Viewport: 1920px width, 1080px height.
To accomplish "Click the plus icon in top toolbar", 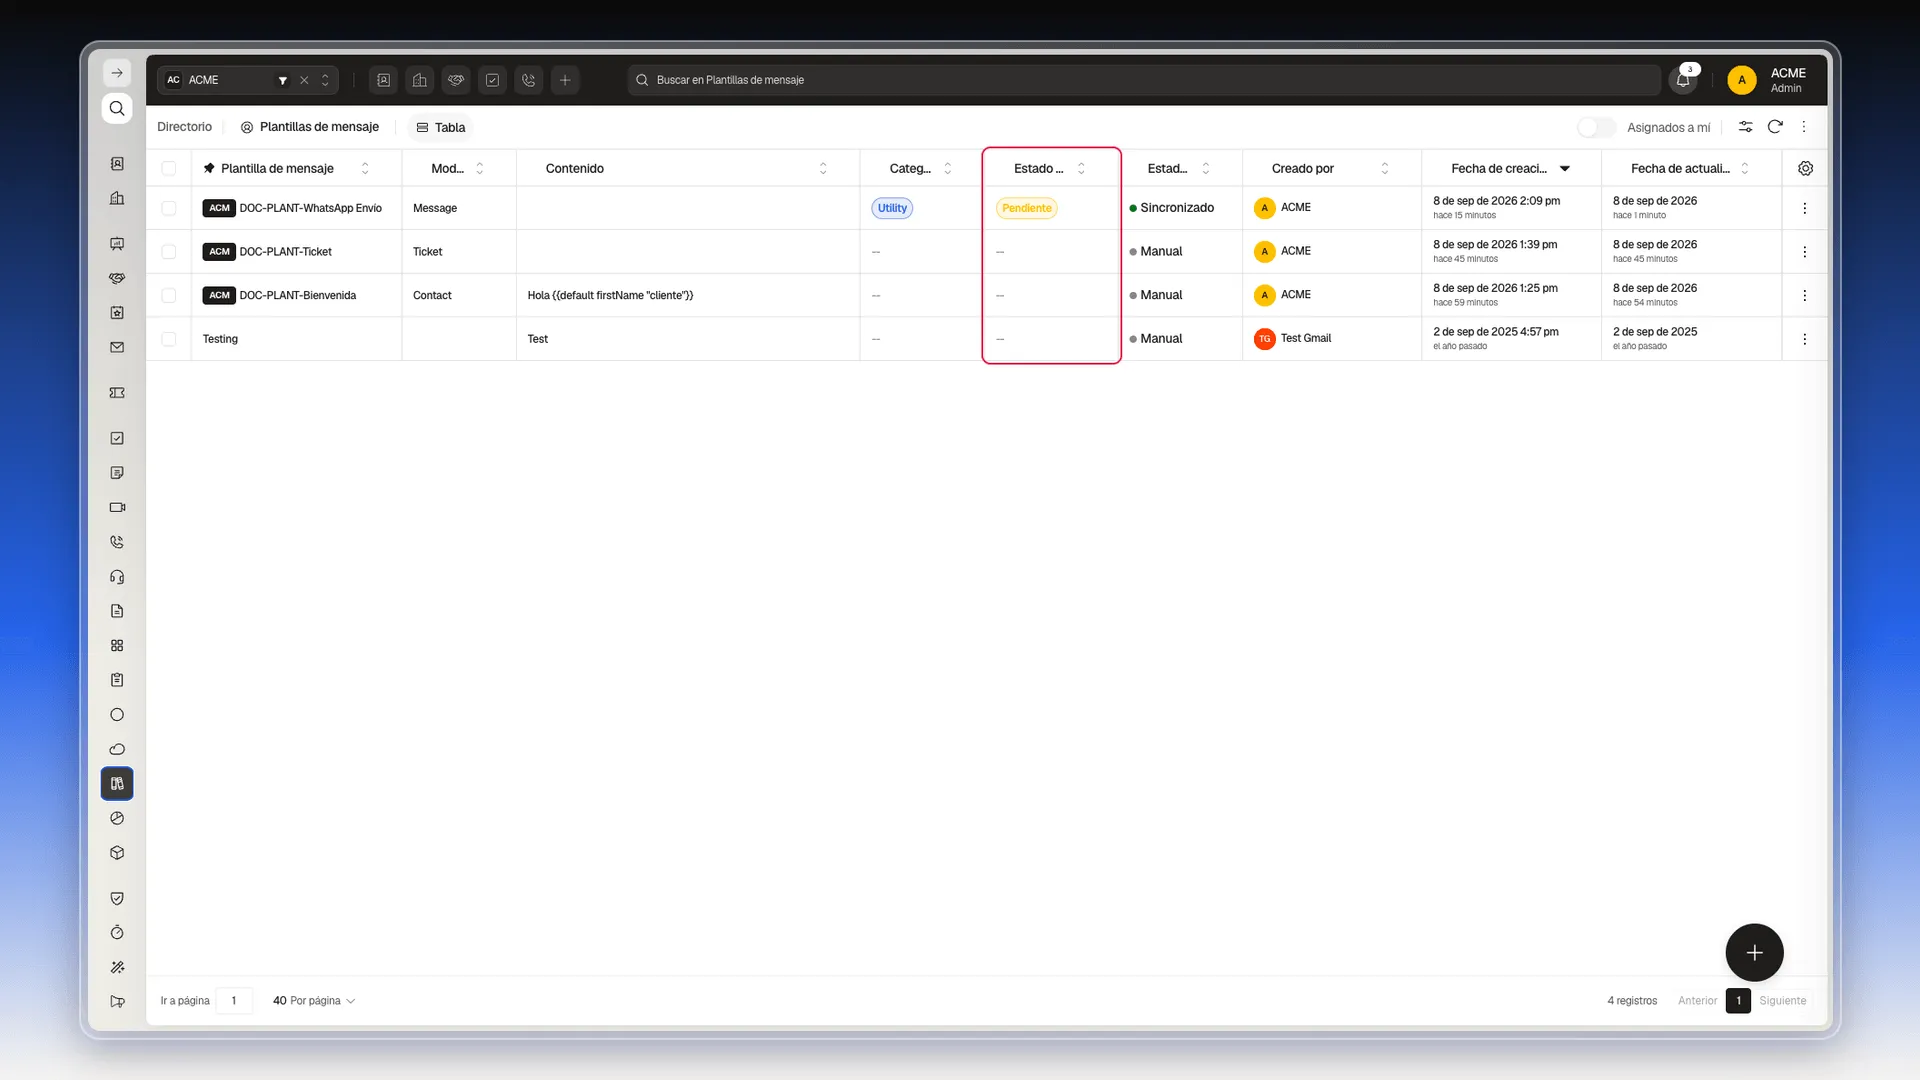I will (x=565, y=80).
